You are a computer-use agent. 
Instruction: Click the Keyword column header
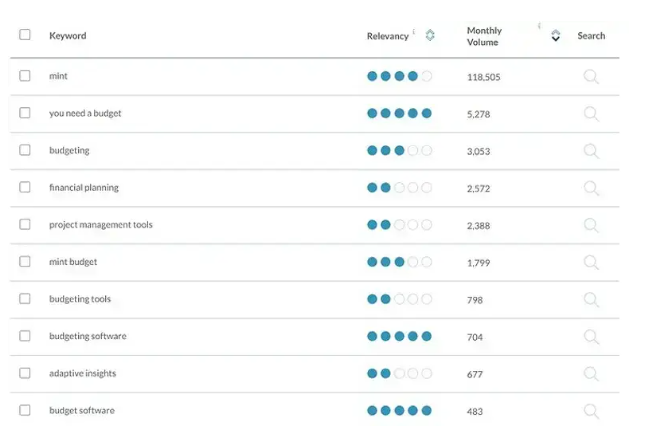tap(68, 36)
